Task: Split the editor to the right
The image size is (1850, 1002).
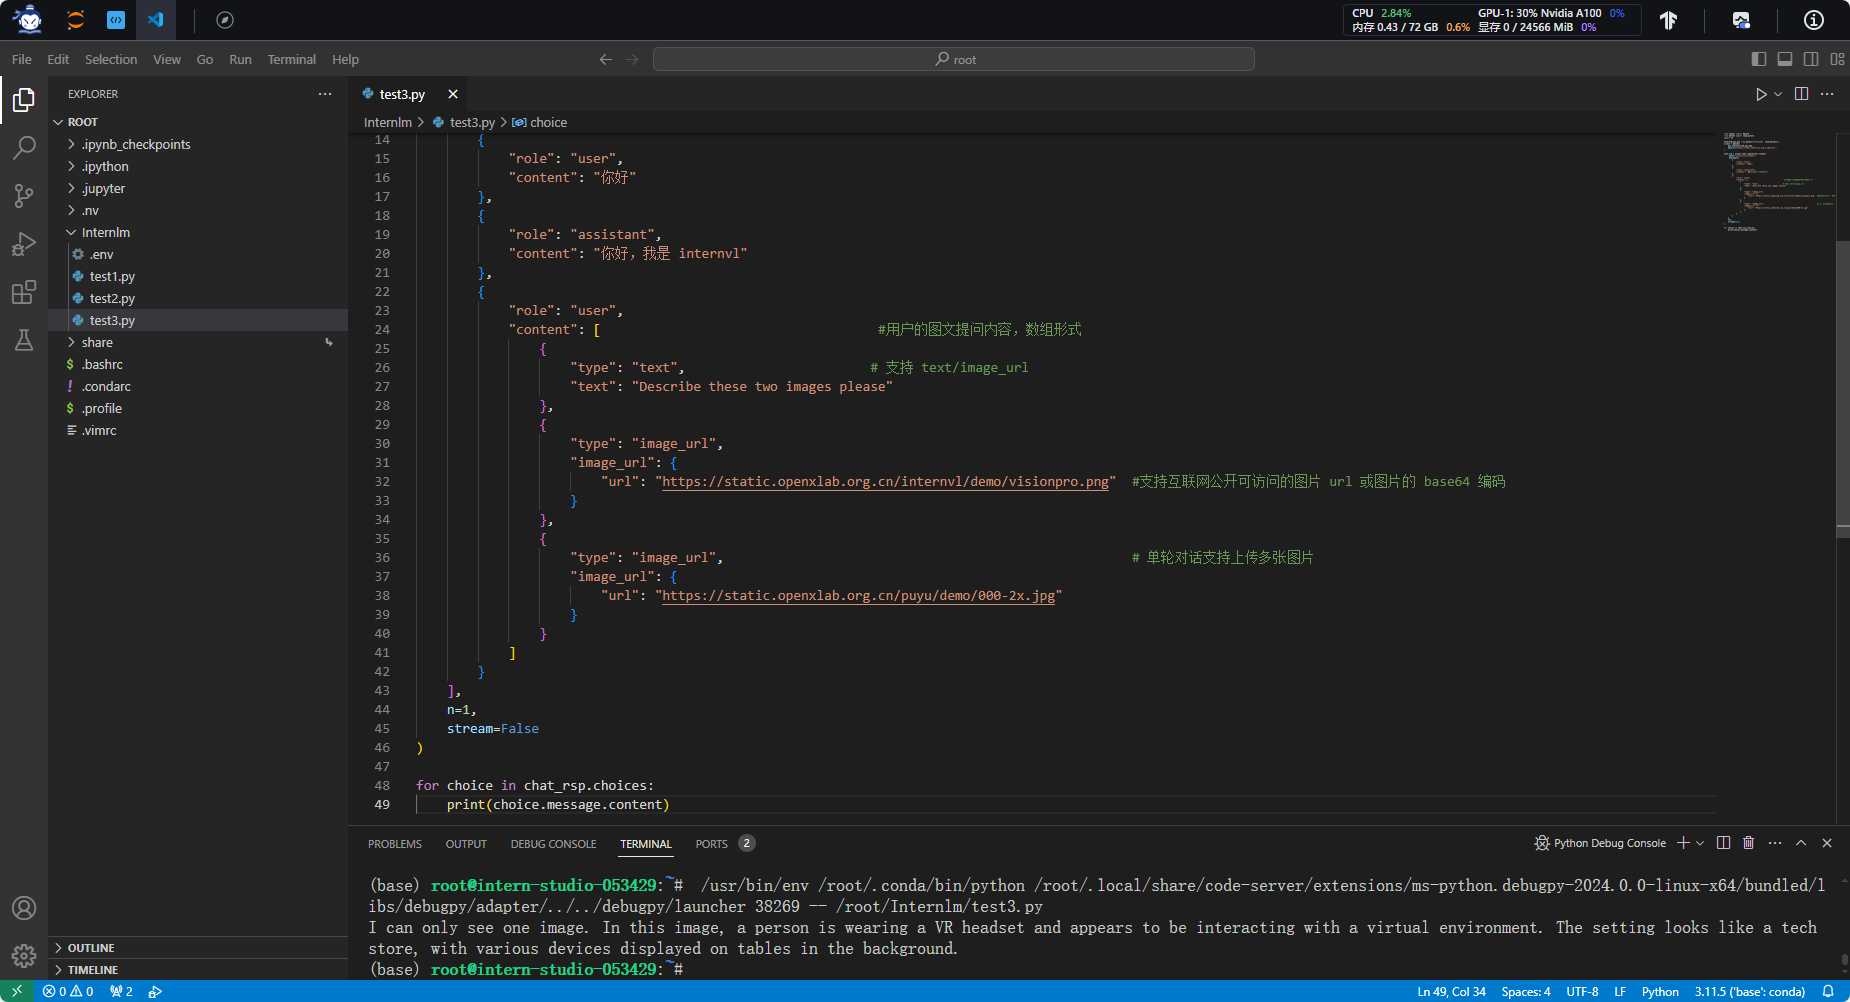Action: click(x=1801, y=94)
